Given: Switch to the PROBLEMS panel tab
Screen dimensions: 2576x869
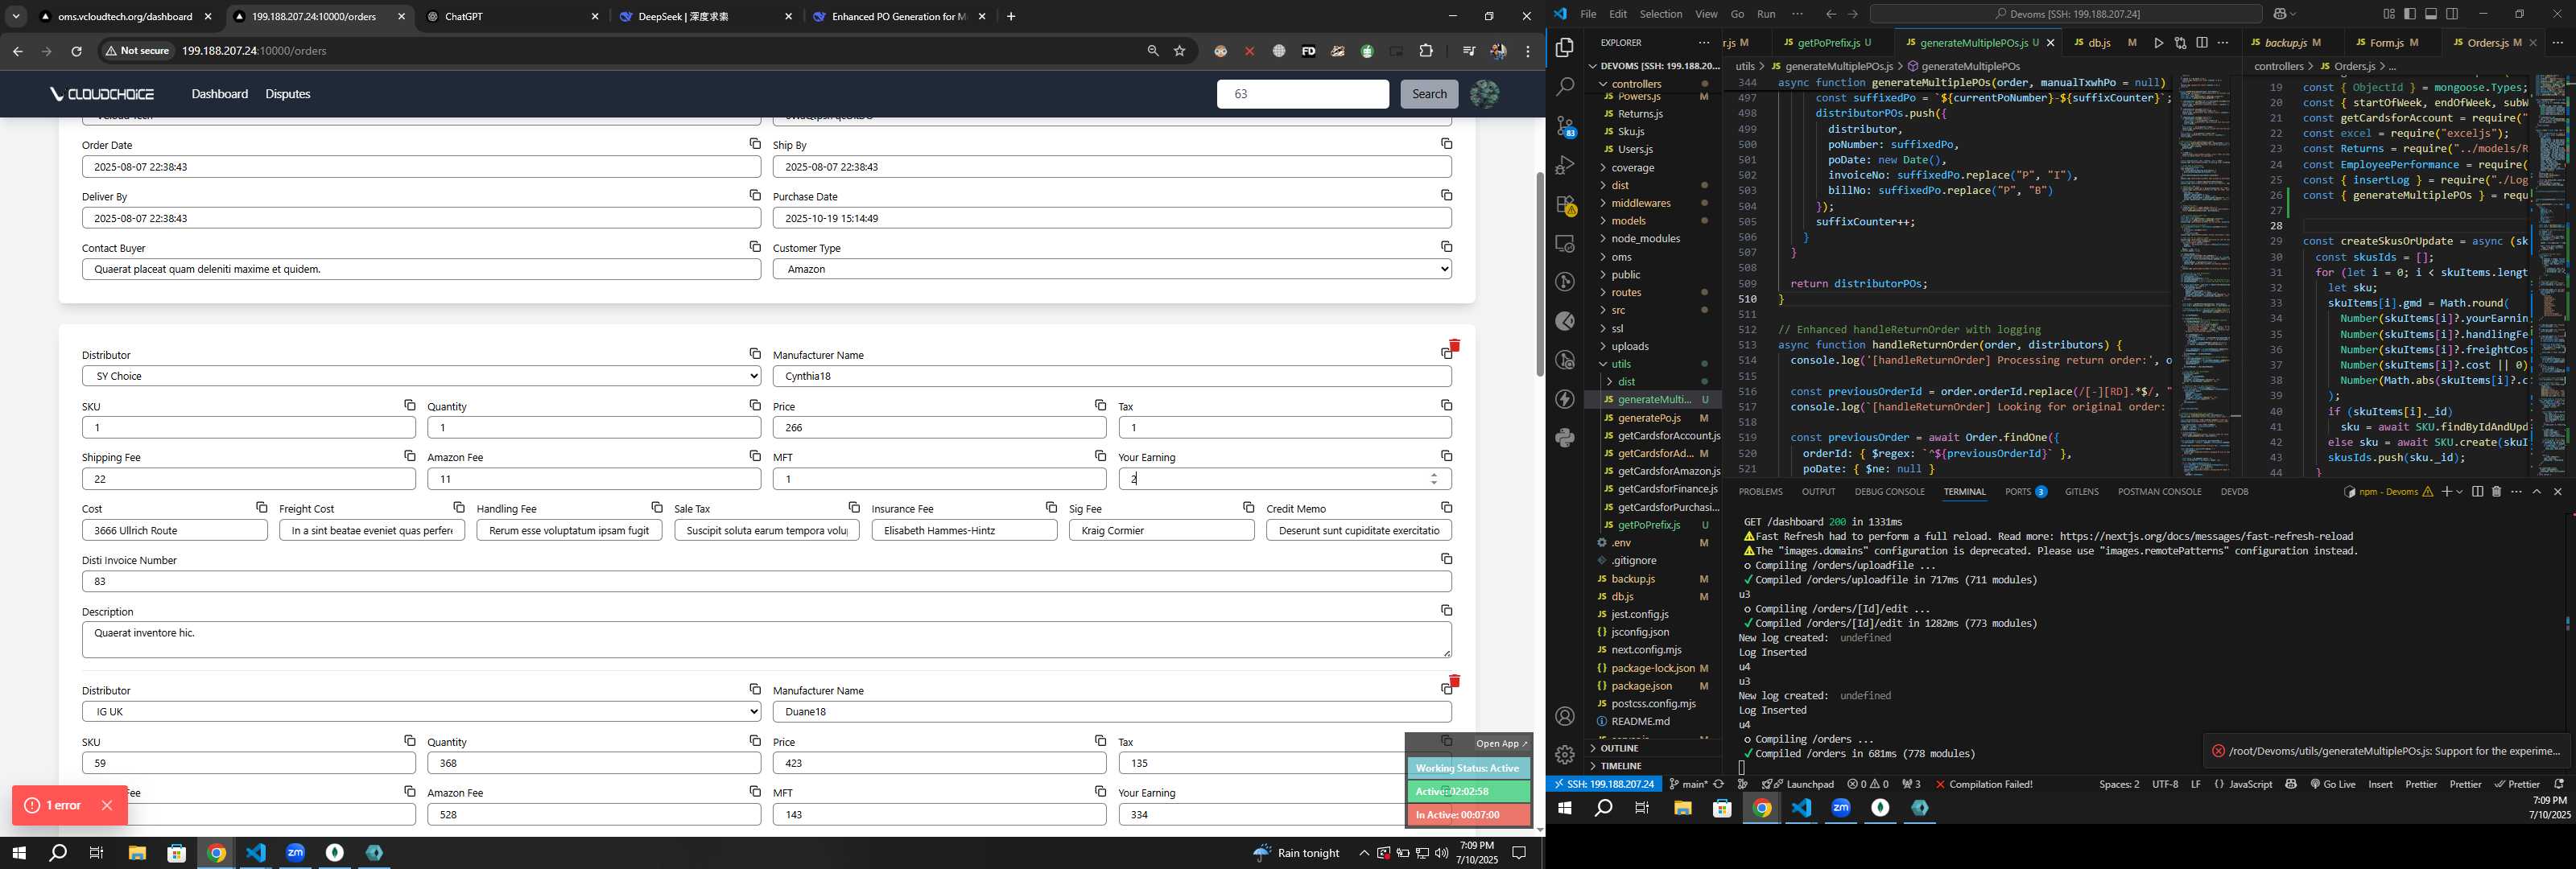Looking at the screenshot, I should point(1760,492).
